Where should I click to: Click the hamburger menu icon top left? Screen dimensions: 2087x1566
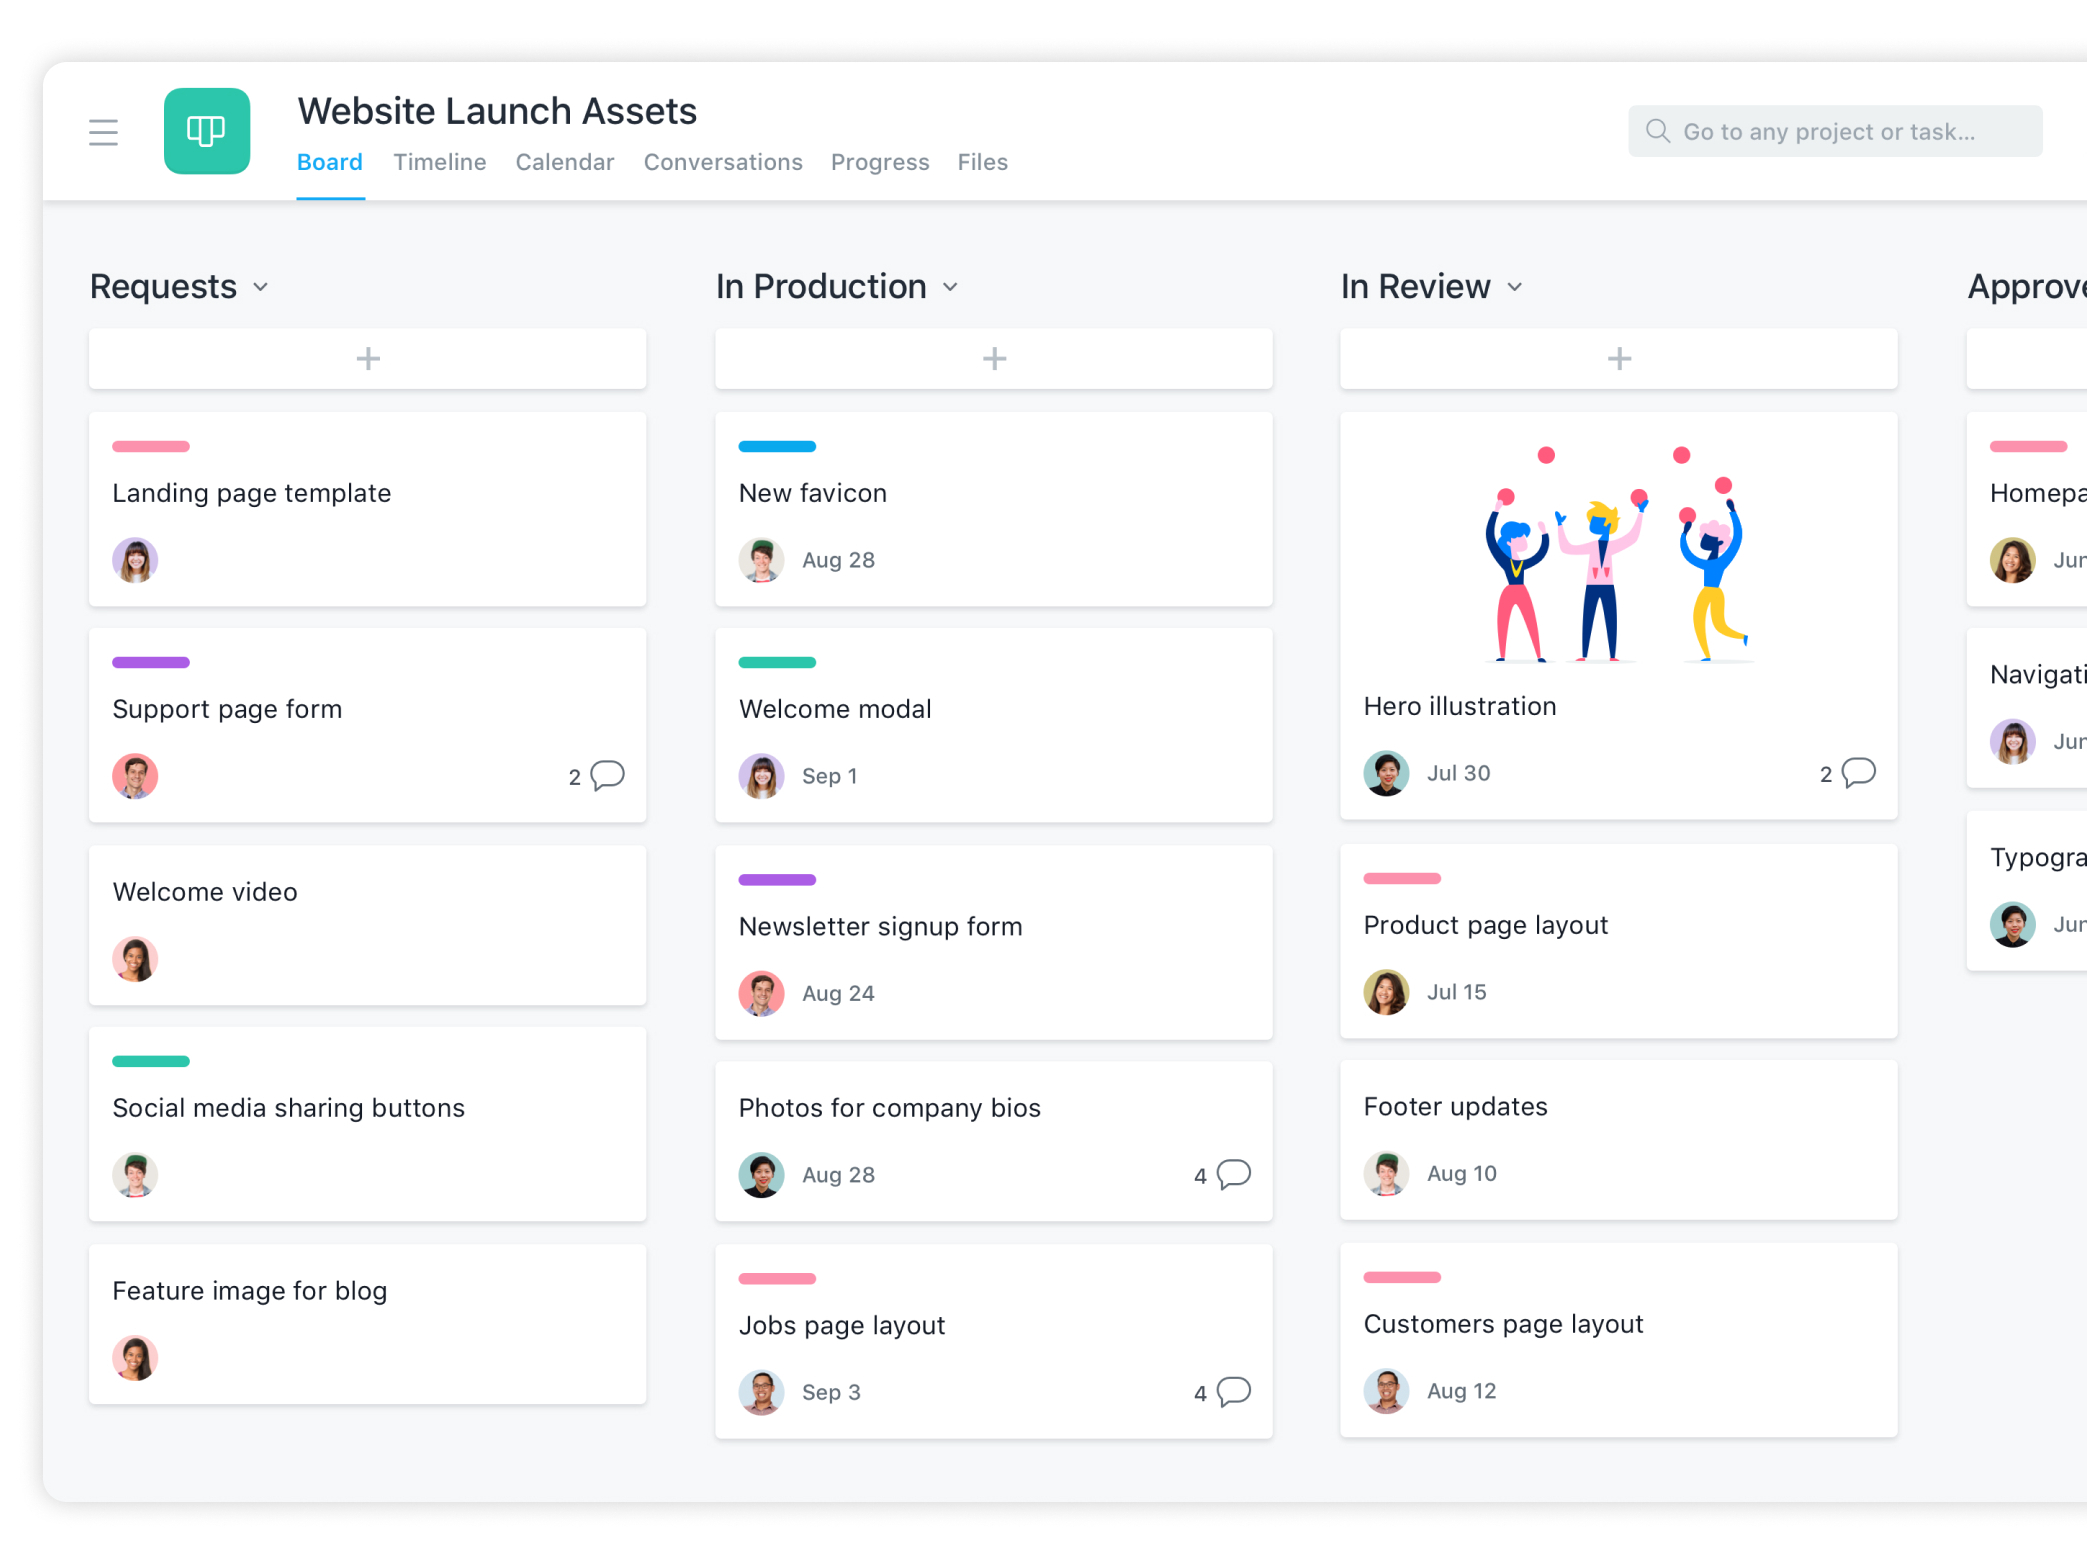(104, 130)
